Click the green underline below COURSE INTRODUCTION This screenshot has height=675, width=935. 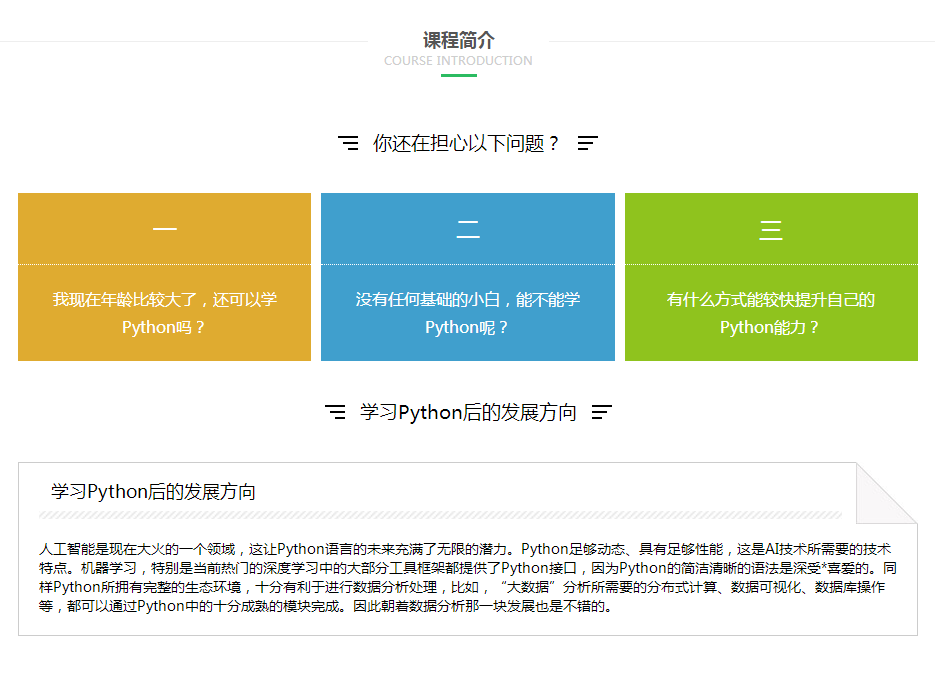point(458,75)
